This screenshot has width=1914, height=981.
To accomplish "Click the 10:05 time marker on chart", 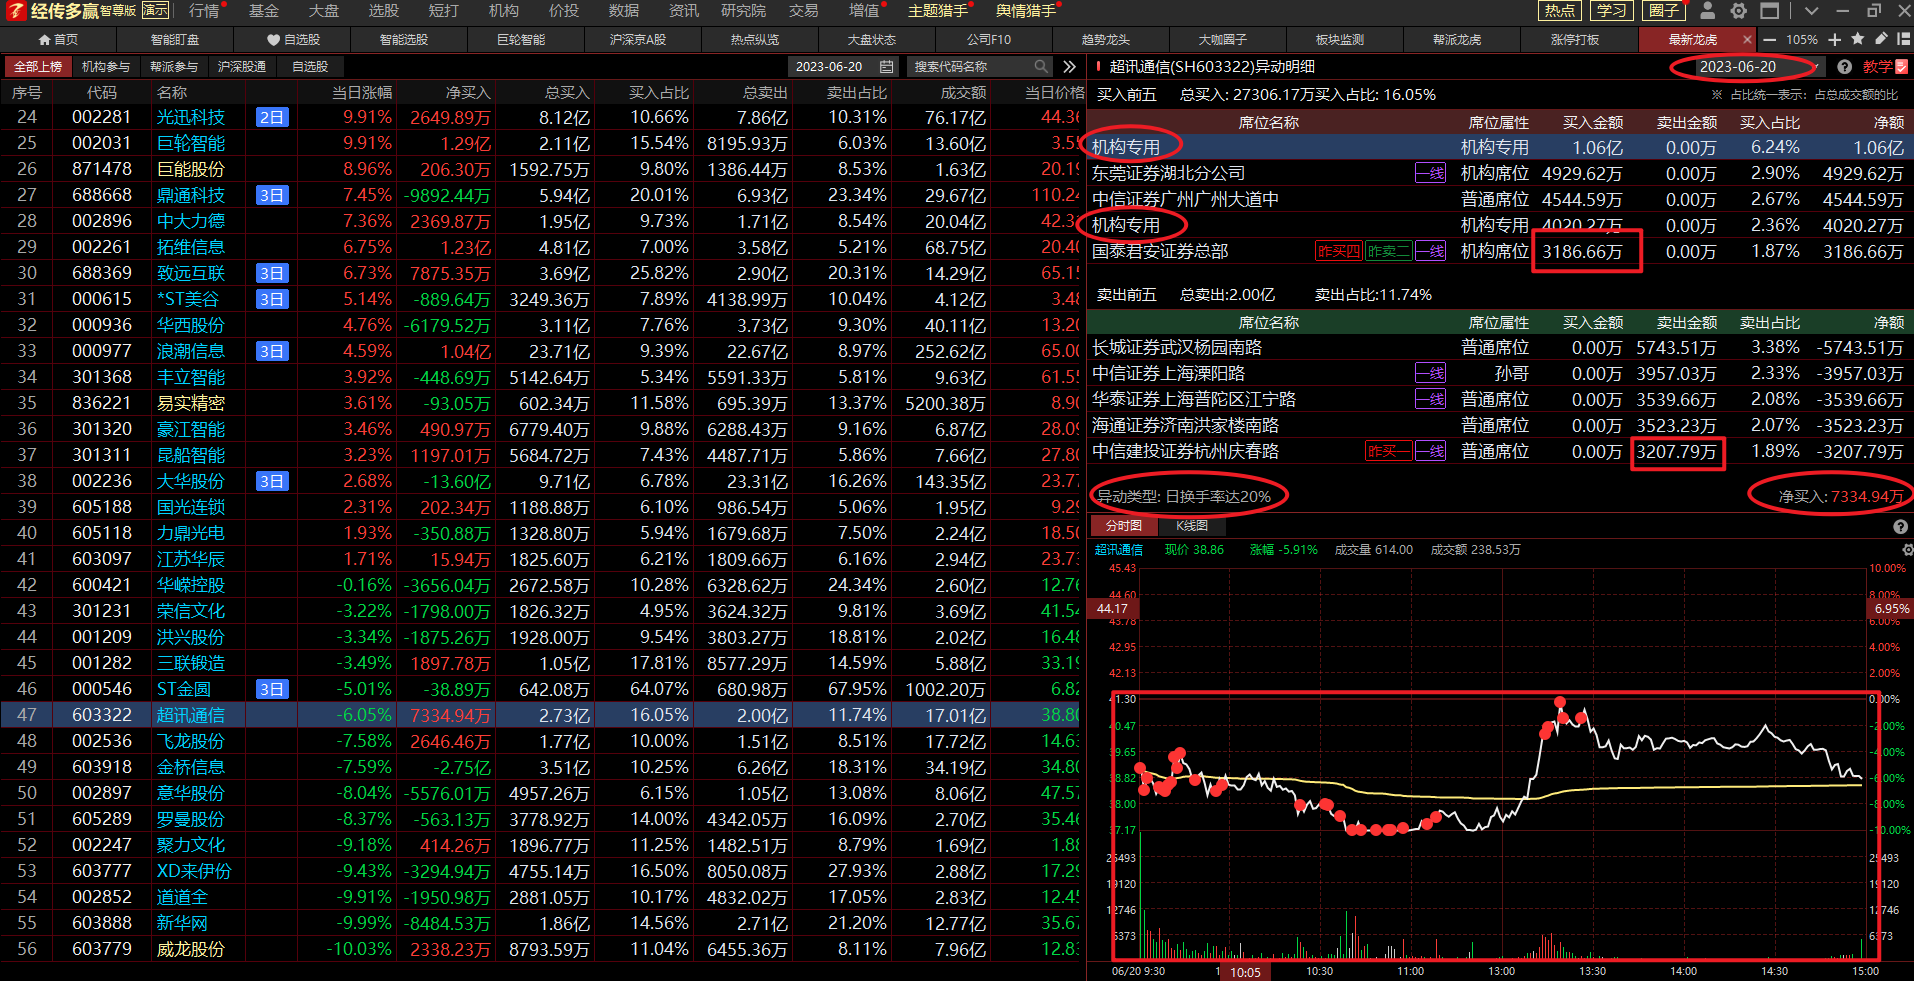I will coord(1244,972).
